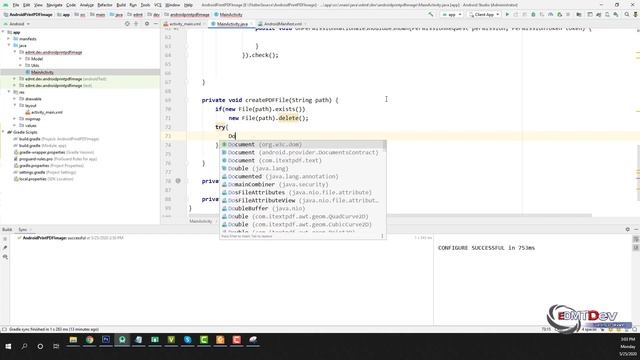
Task: Expand the Model package
Action: (21, 59)
